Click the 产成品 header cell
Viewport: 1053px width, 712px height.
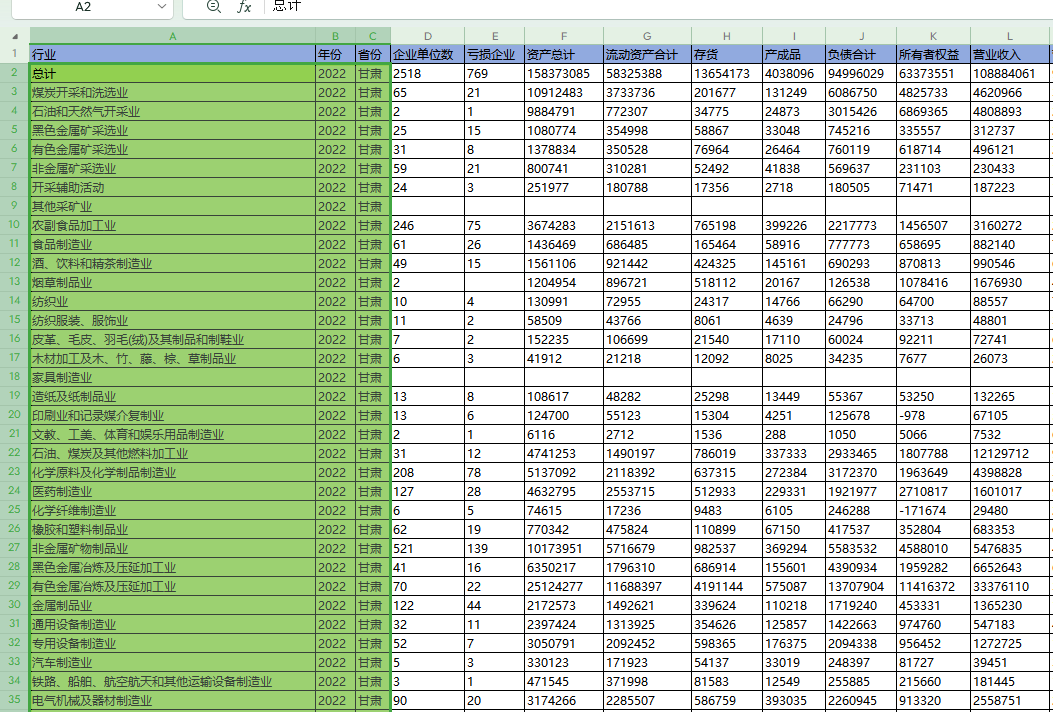(794, 54)
